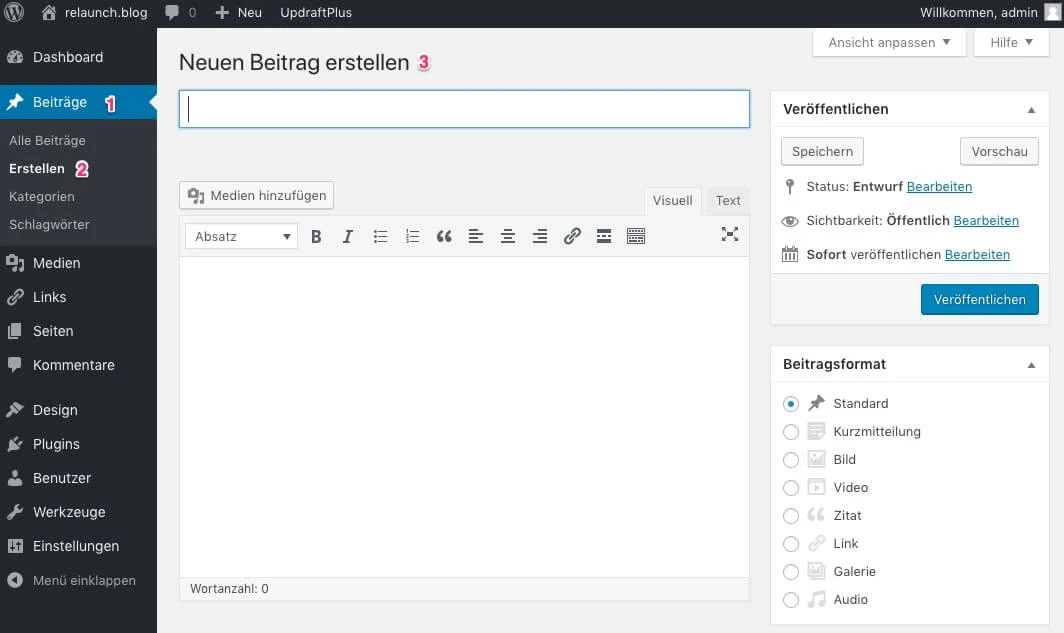Open the Medien menu
Screen dimensions: 1064x633
coord(78,263)
